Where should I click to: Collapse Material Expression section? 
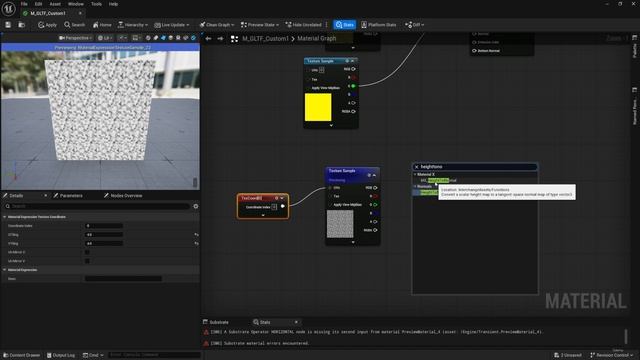4,270
